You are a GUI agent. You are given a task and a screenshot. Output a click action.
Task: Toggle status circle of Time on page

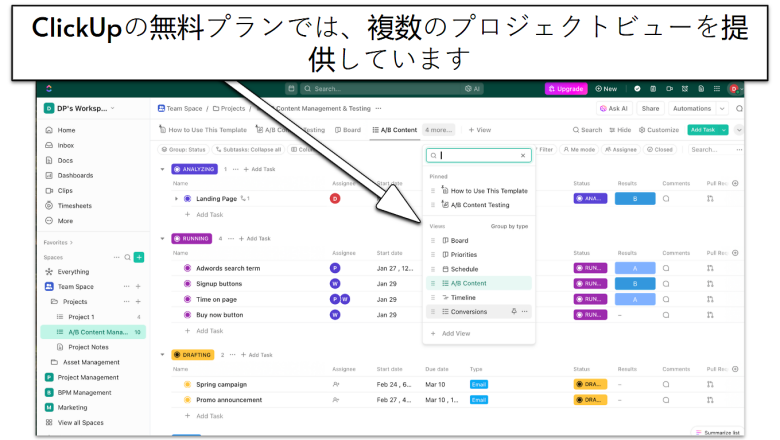point(188,299)
